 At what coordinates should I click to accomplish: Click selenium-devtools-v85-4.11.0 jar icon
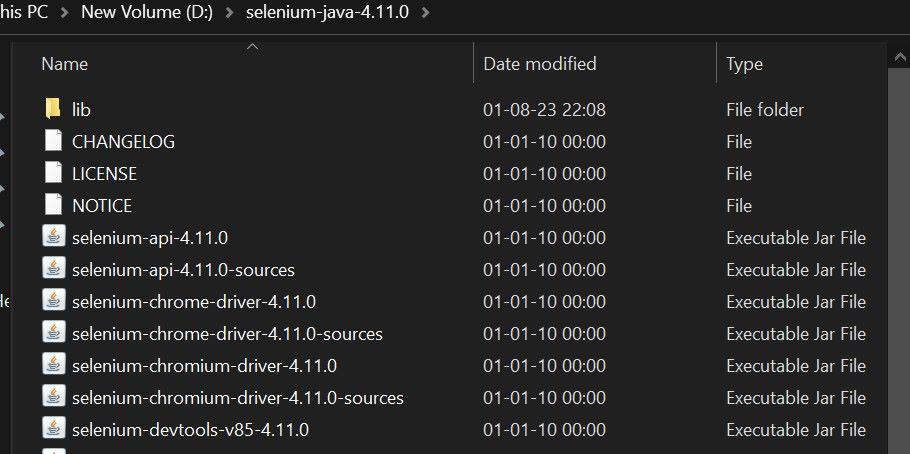click(53, 429)
